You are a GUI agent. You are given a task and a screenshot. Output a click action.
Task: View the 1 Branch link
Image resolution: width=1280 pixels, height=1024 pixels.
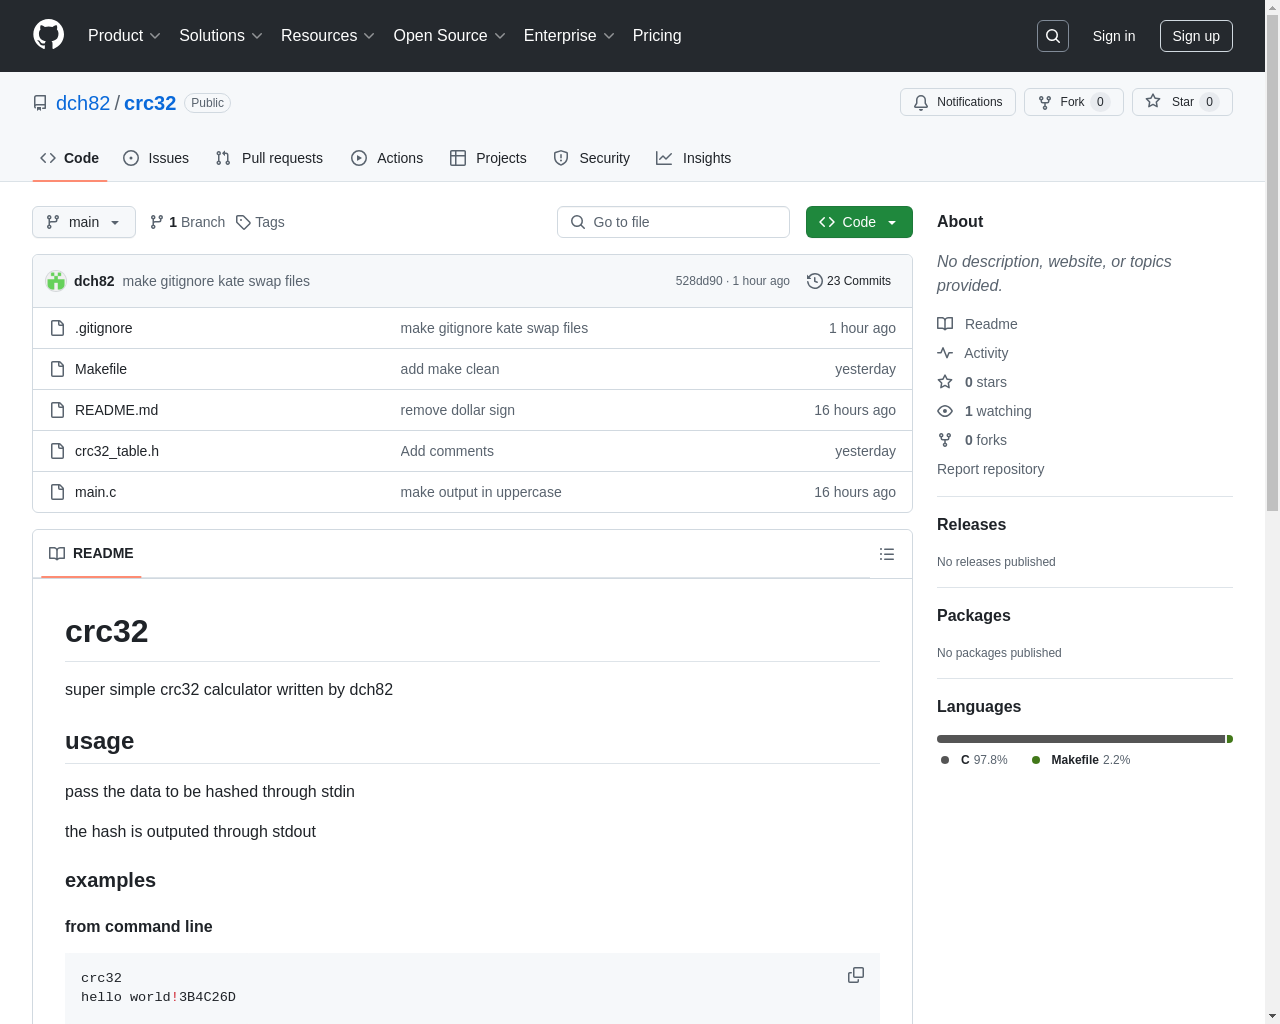pyautogui.click(x=187, y=222)
